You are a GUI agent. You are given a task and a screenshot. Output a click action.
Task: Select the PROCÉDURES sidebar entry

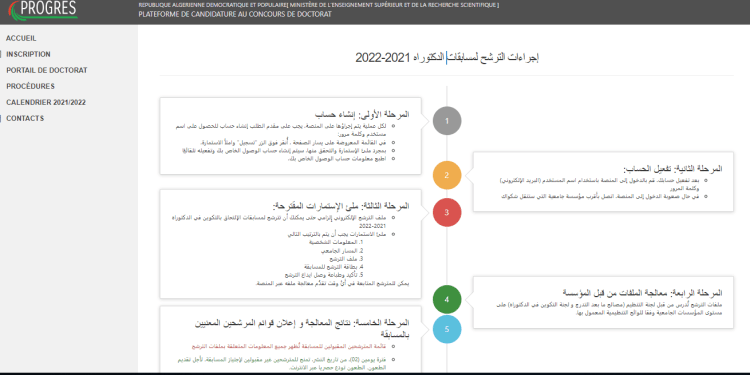[x=31, y=87]
